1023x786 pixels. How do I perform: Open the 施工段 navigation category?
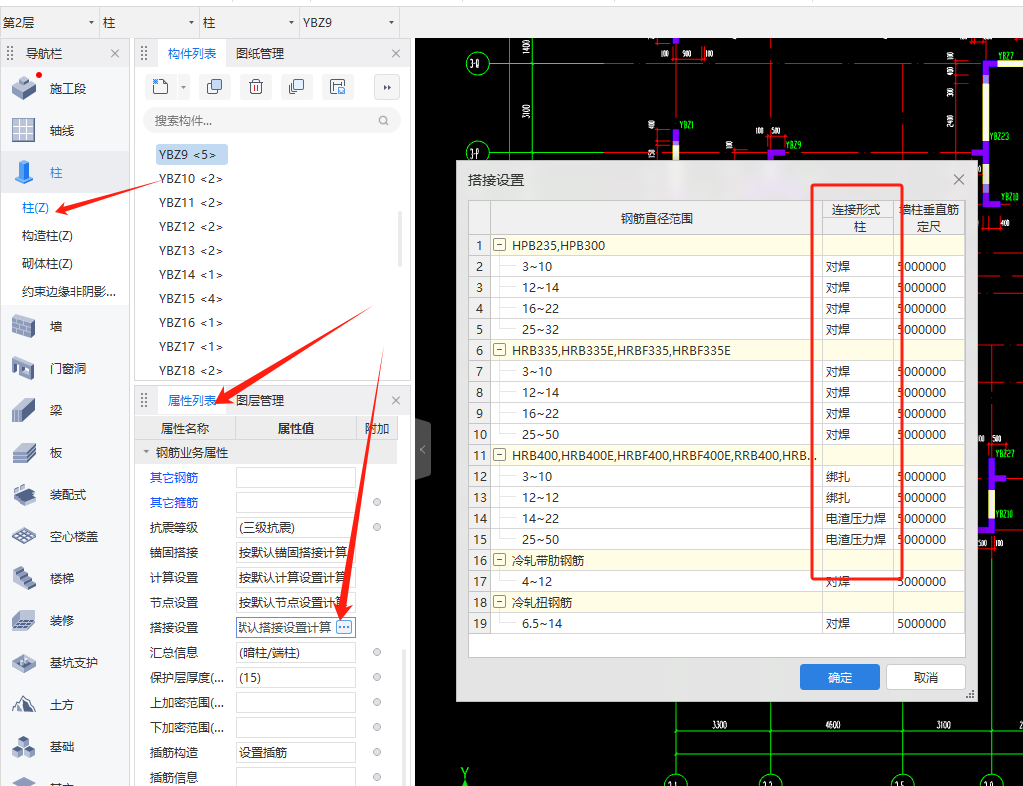(49, 88)
